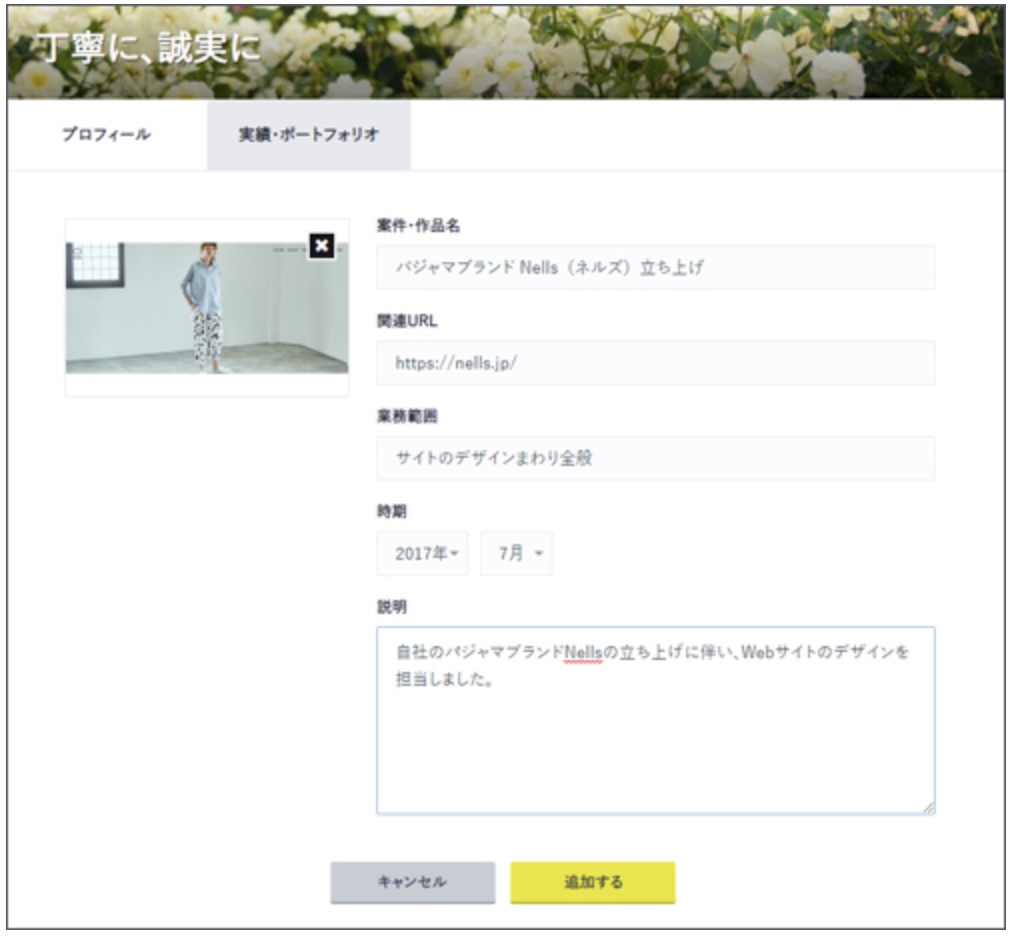
Task: Click the 説明 label
Action: (x=392, y=607)
